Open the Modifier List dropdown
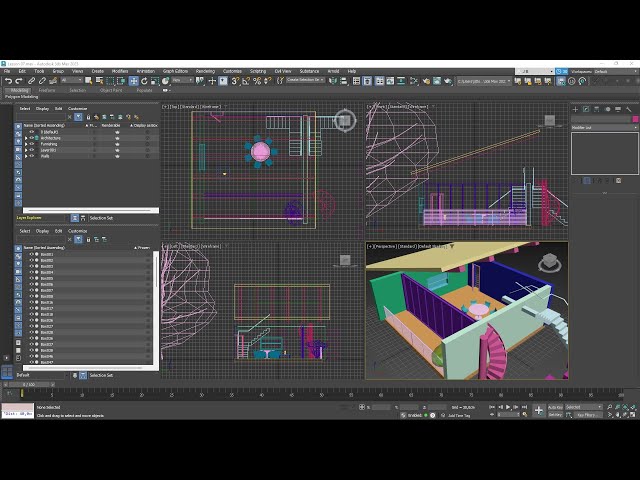This screenshot has width=640, height=480. (x=604, y=128)
